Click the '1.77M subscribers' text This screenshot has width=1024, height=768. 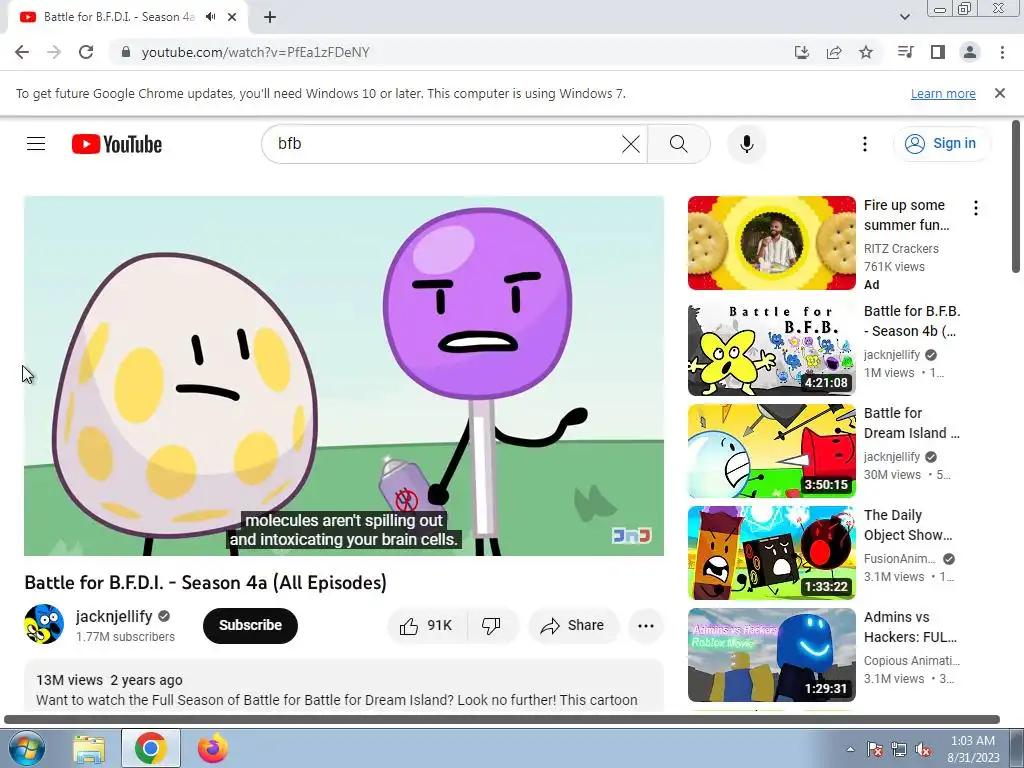click(125, 637)
